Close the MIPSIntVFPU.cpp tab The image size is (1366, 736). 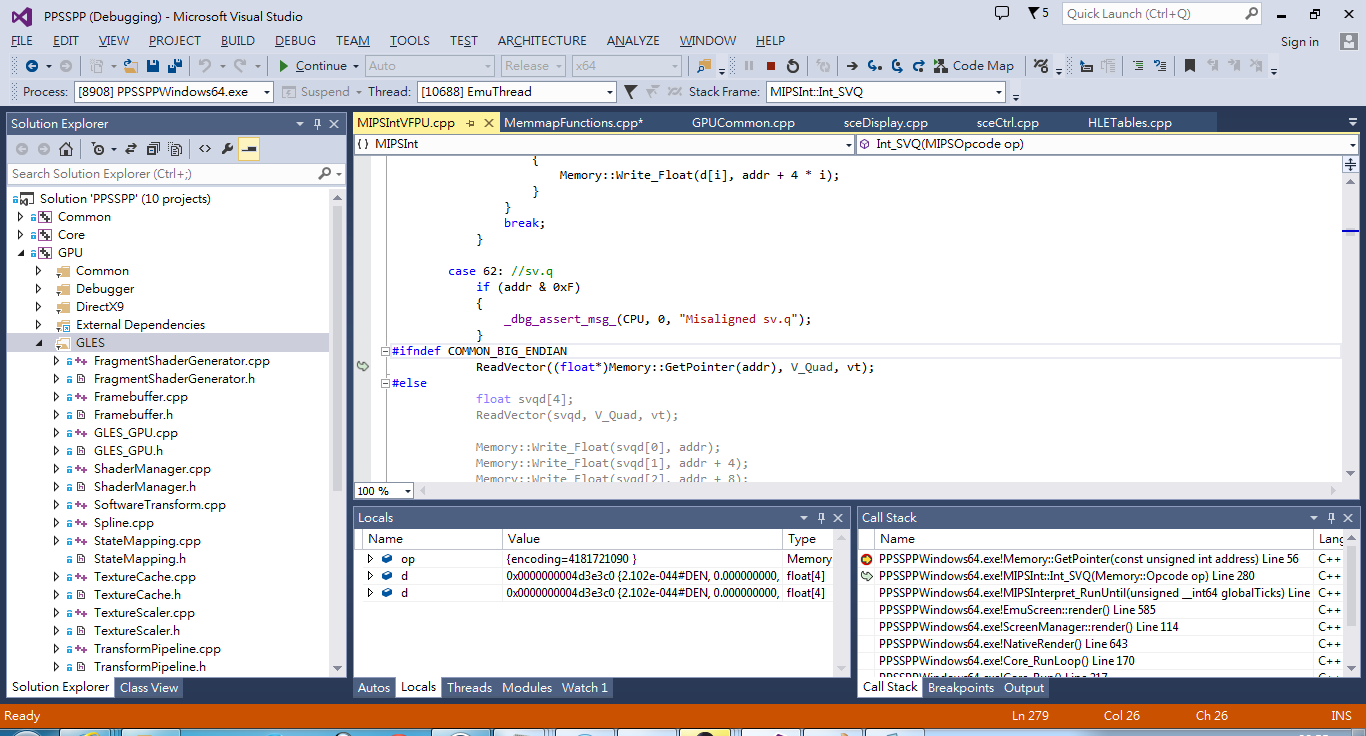click(x=489, y=123)
